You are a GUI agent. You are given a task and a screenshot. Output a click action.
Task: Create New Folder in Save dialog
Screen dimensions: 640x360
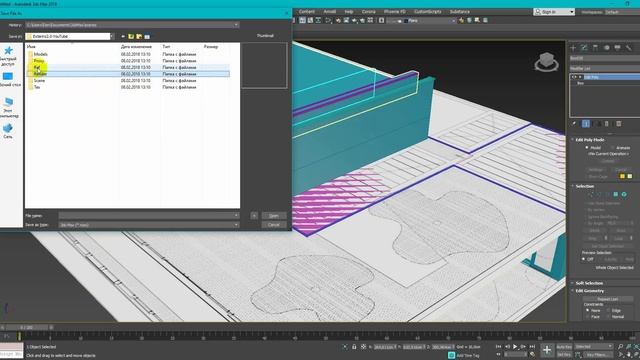(x=139, y=36)
